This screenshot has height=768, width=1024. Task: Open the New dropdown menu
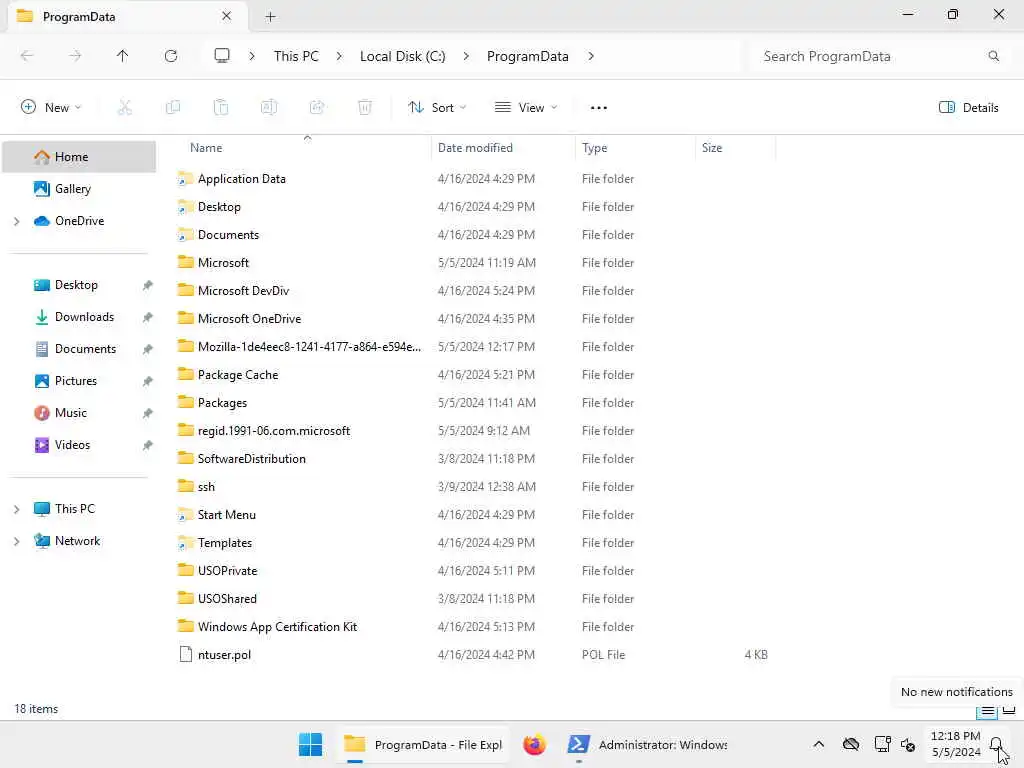51,108
